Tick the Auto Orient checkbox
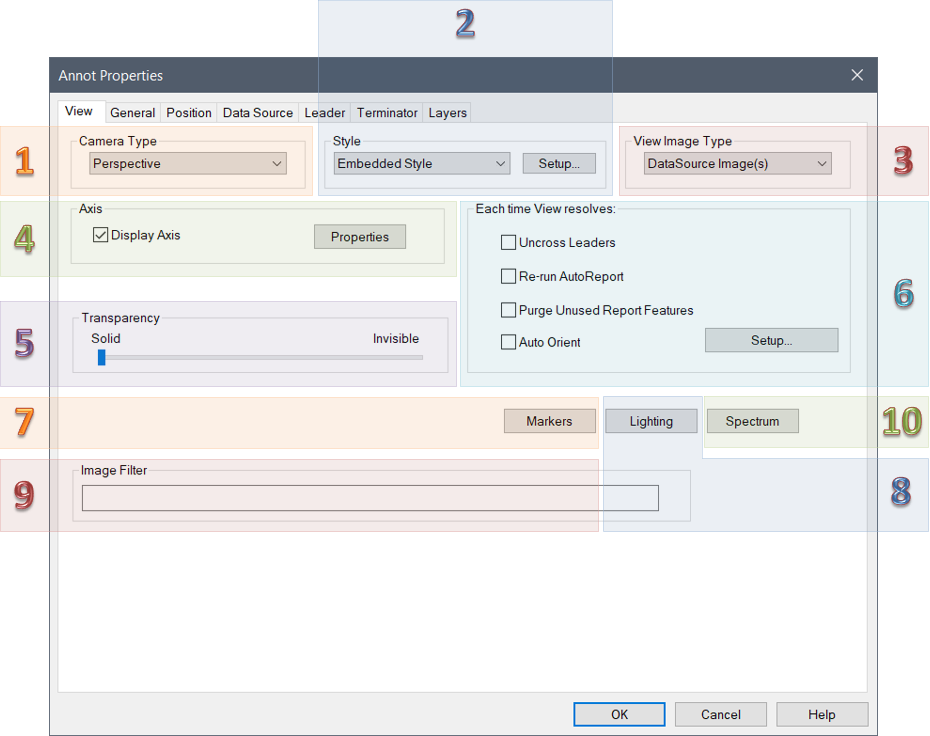Image resolution: width=930 pixels, height=736 pixels. (x=508, y=343)
